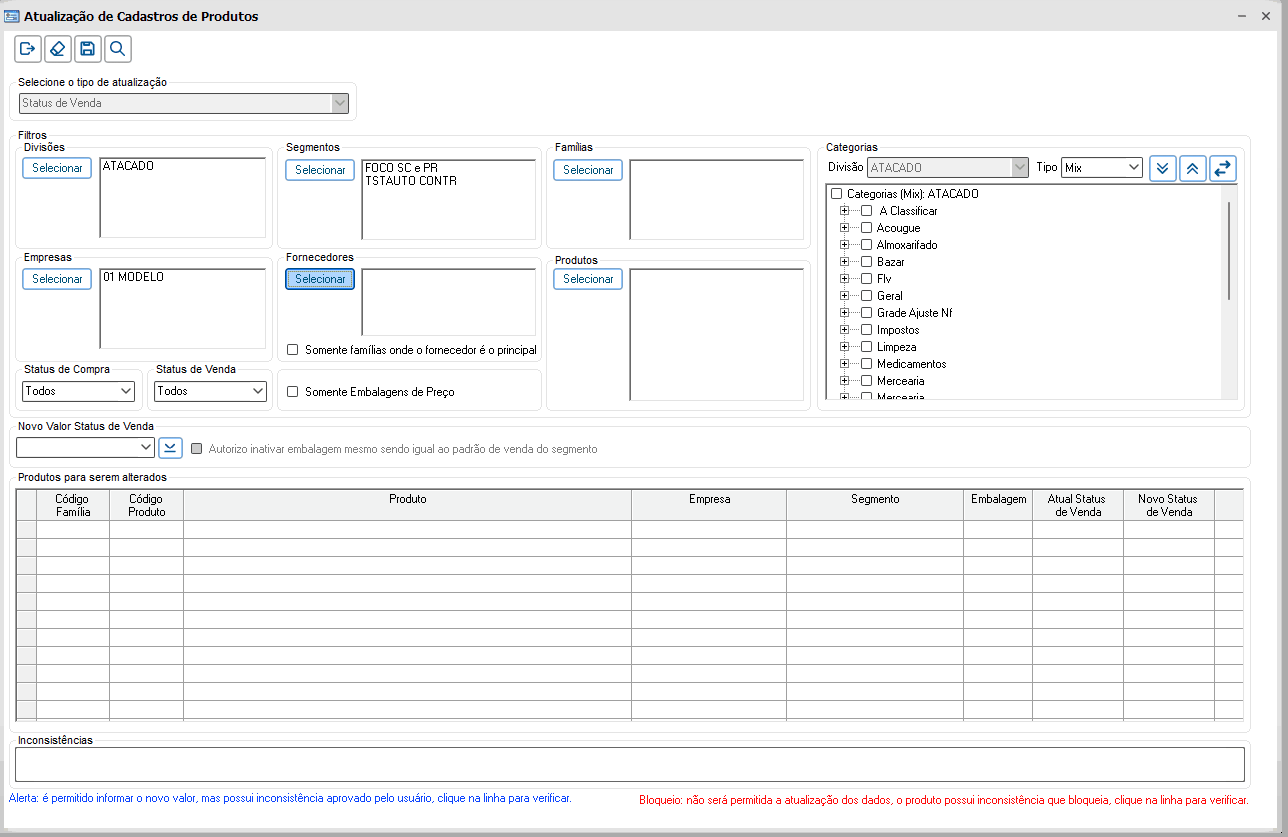This screenshot has height=837, width=1288.
Task: Click Selecionar button under Segmentos
Action: tap(320, 170)
